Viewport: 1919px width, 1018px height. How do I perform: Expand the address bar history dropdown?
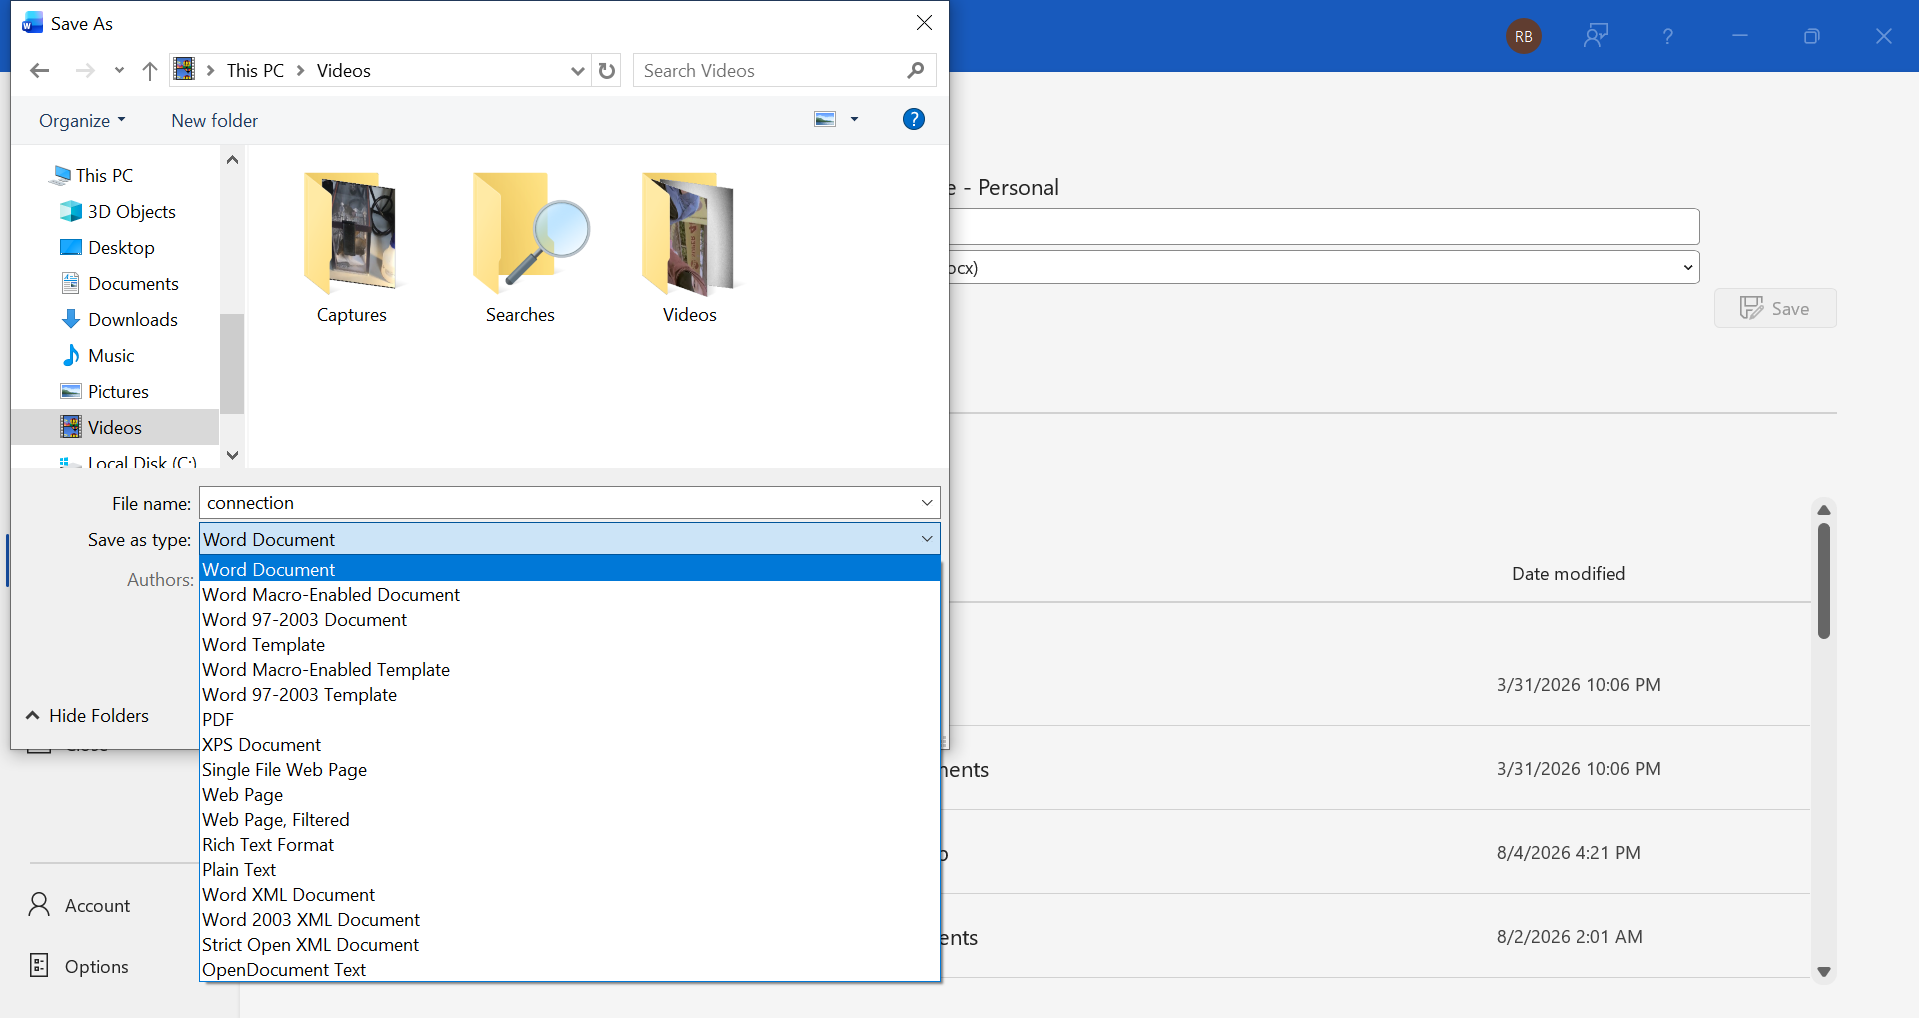(x=577, y=71)
